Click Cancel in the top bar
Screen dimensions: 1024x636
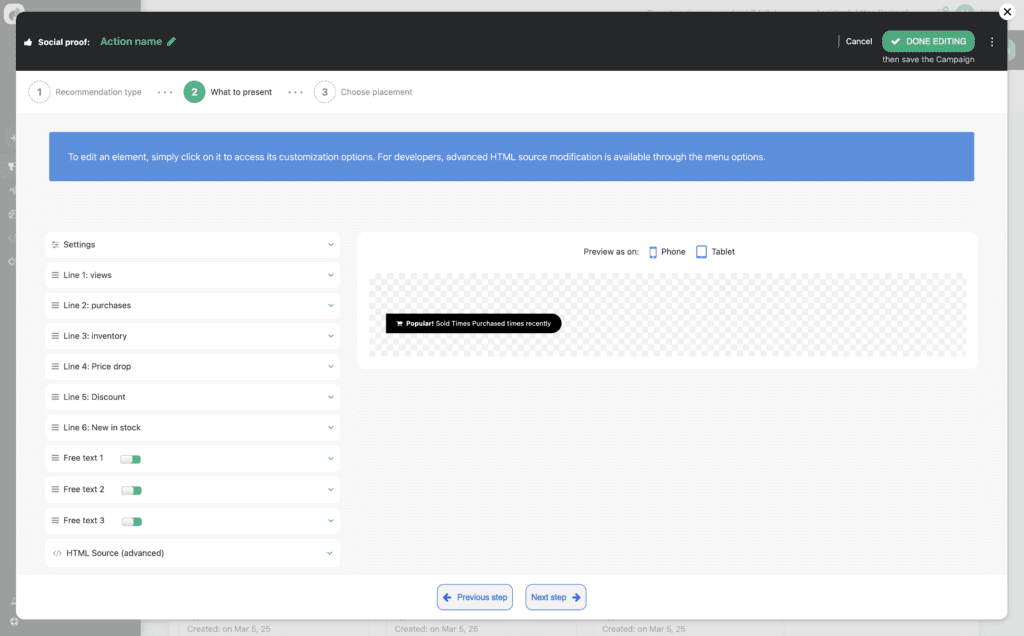point(858,42)
